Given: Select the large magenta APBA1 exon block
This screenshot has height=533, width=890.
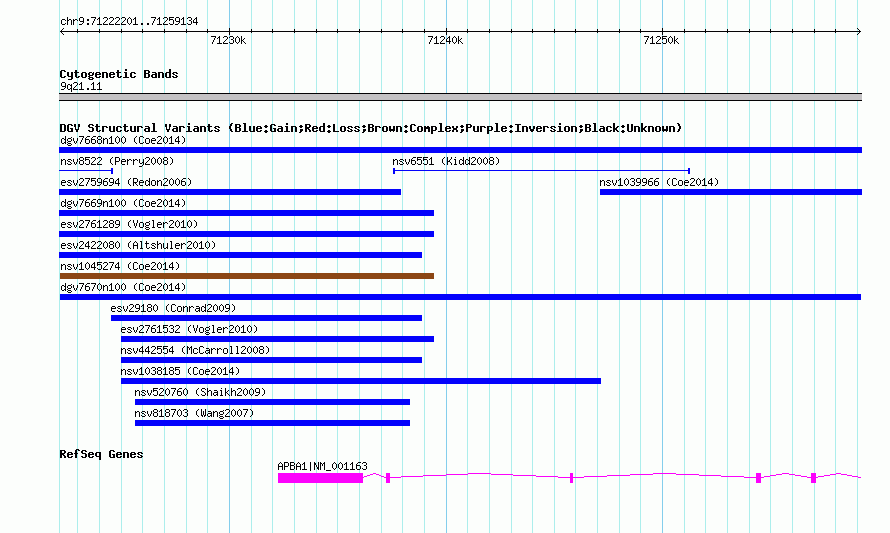Looking at the screenshot, I should point(320,478).
